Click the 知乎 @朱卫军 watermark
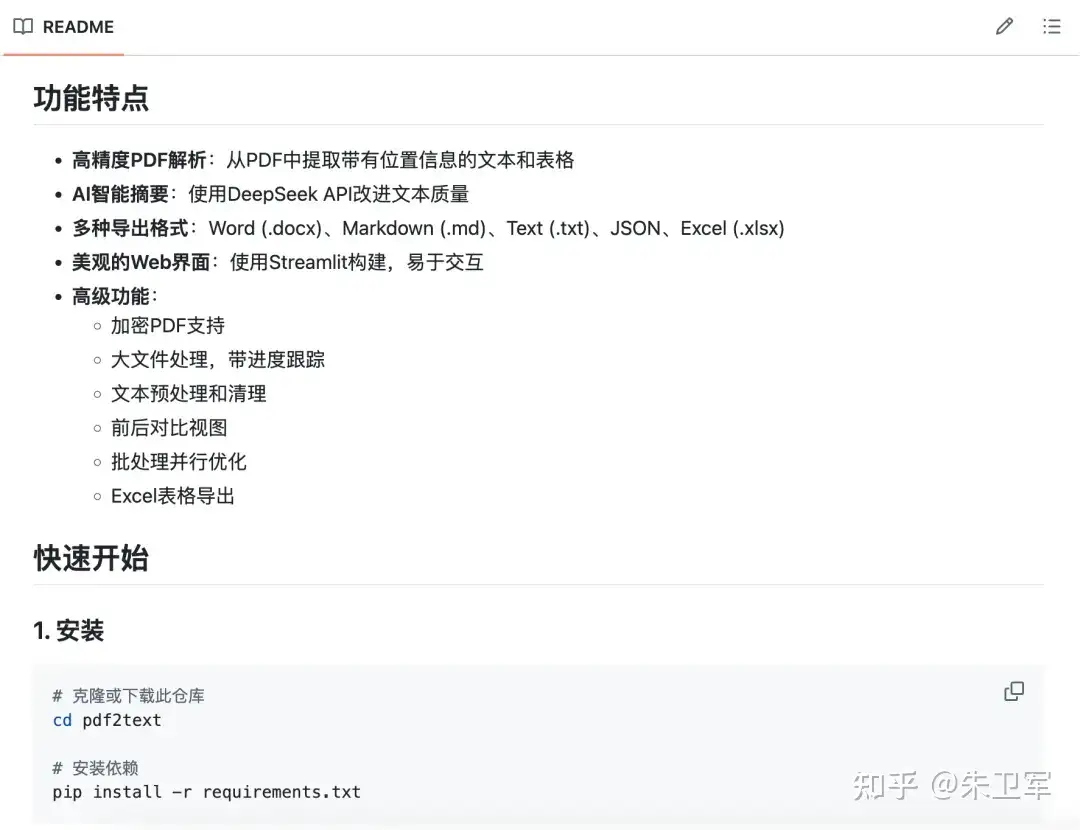This screenshot has height=830, width=1080. click(x=952, y=786)
